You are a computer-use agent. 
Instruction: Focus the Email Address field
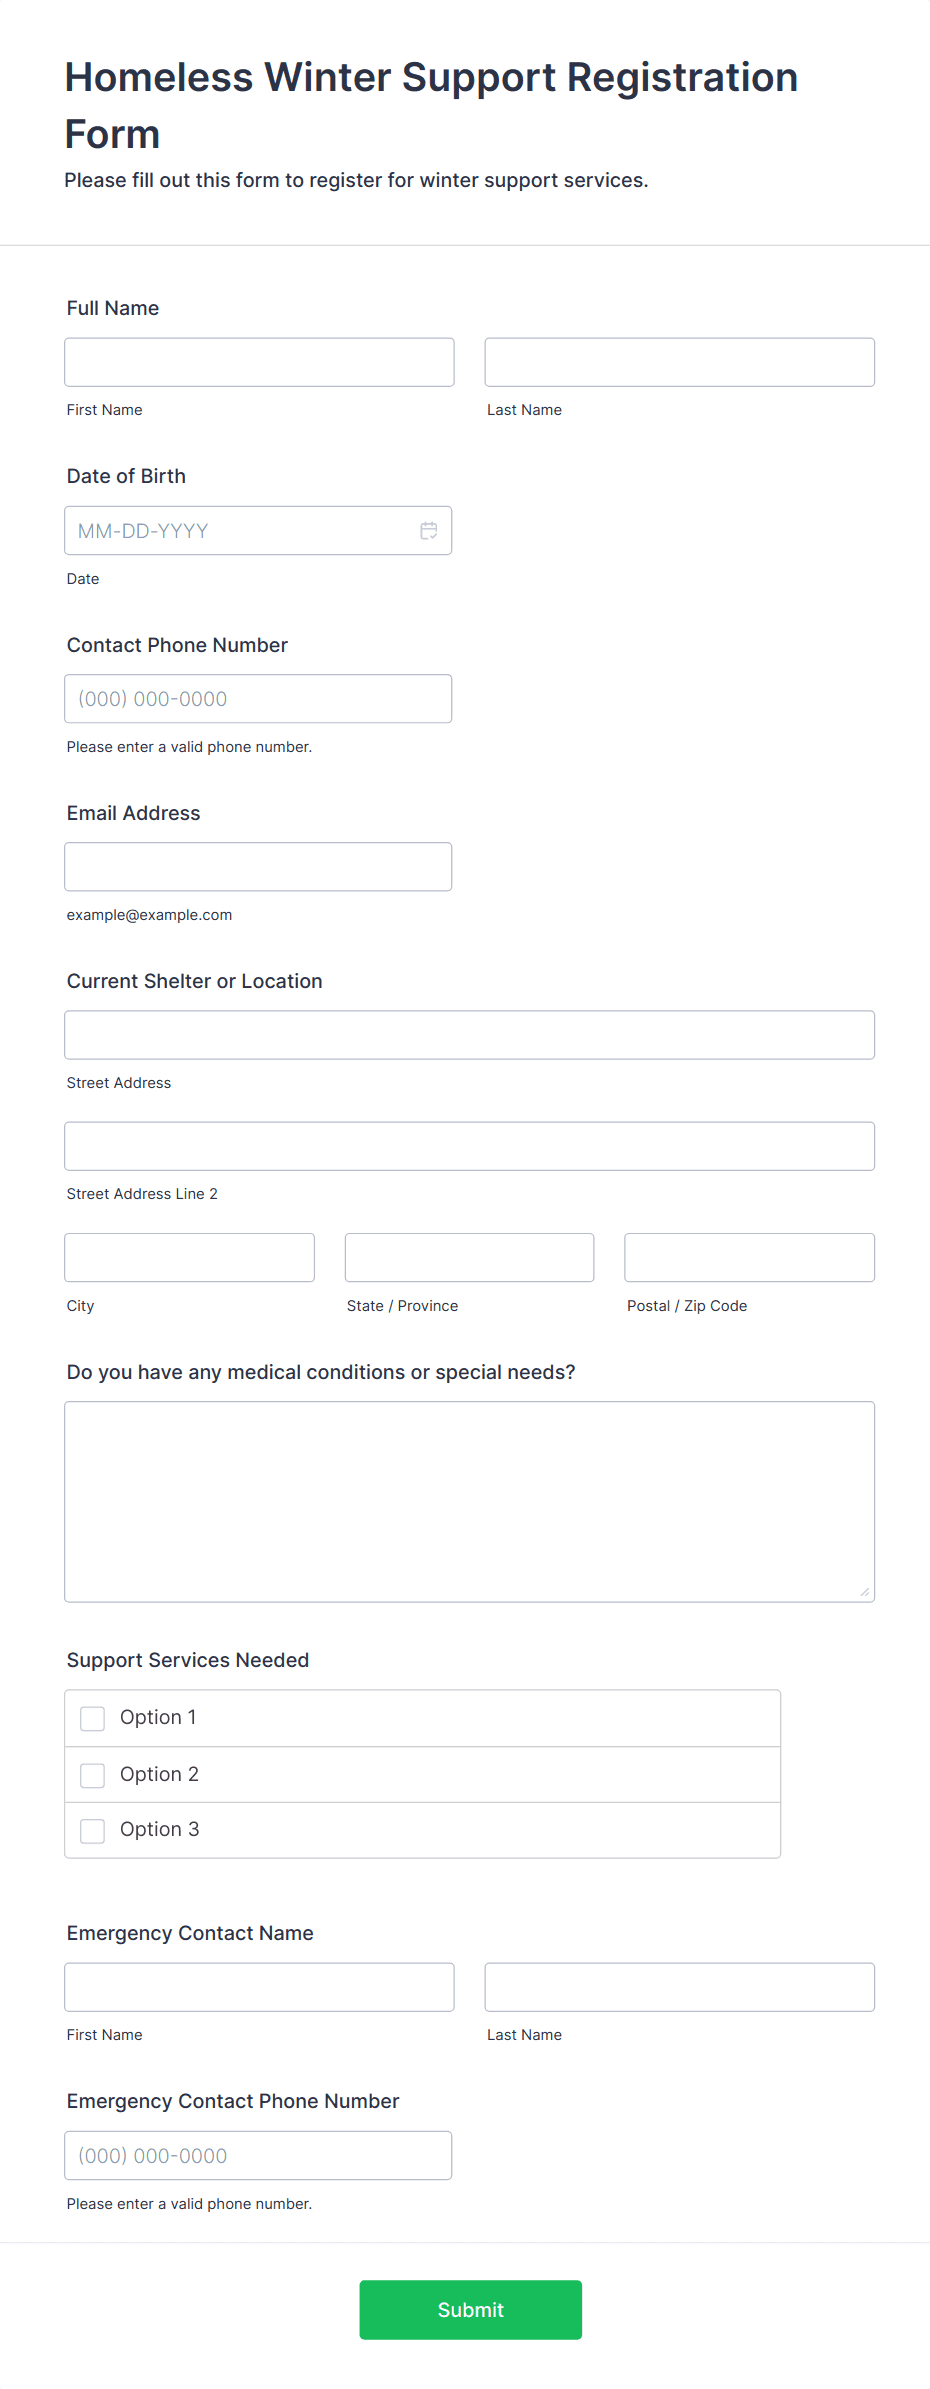258,866
